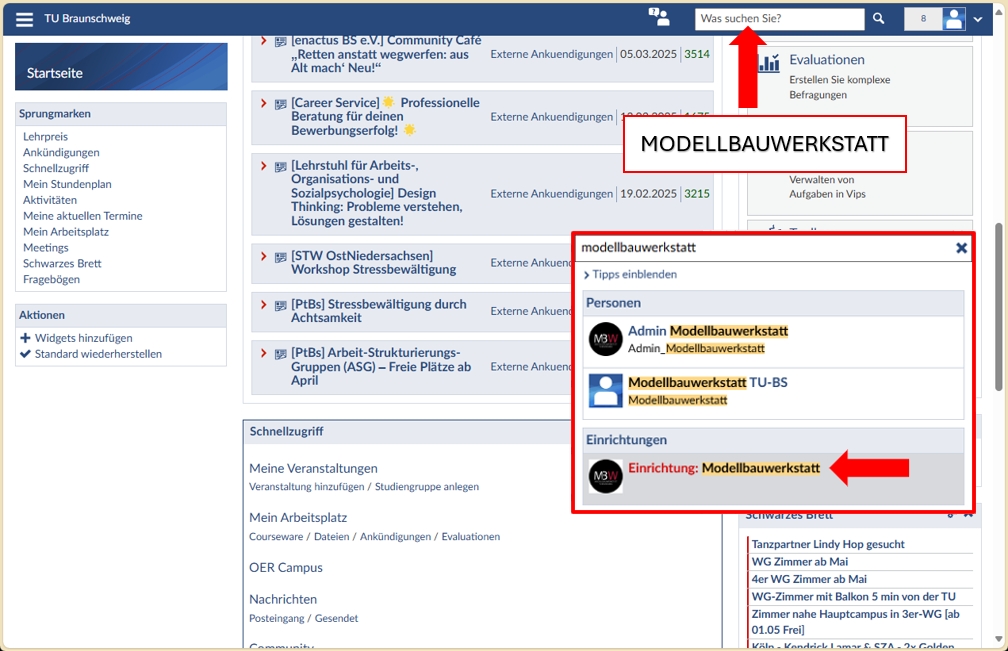
Task: Open 'WG-Zimmer mit Balkon' posting
Action: tap(854, 596)
